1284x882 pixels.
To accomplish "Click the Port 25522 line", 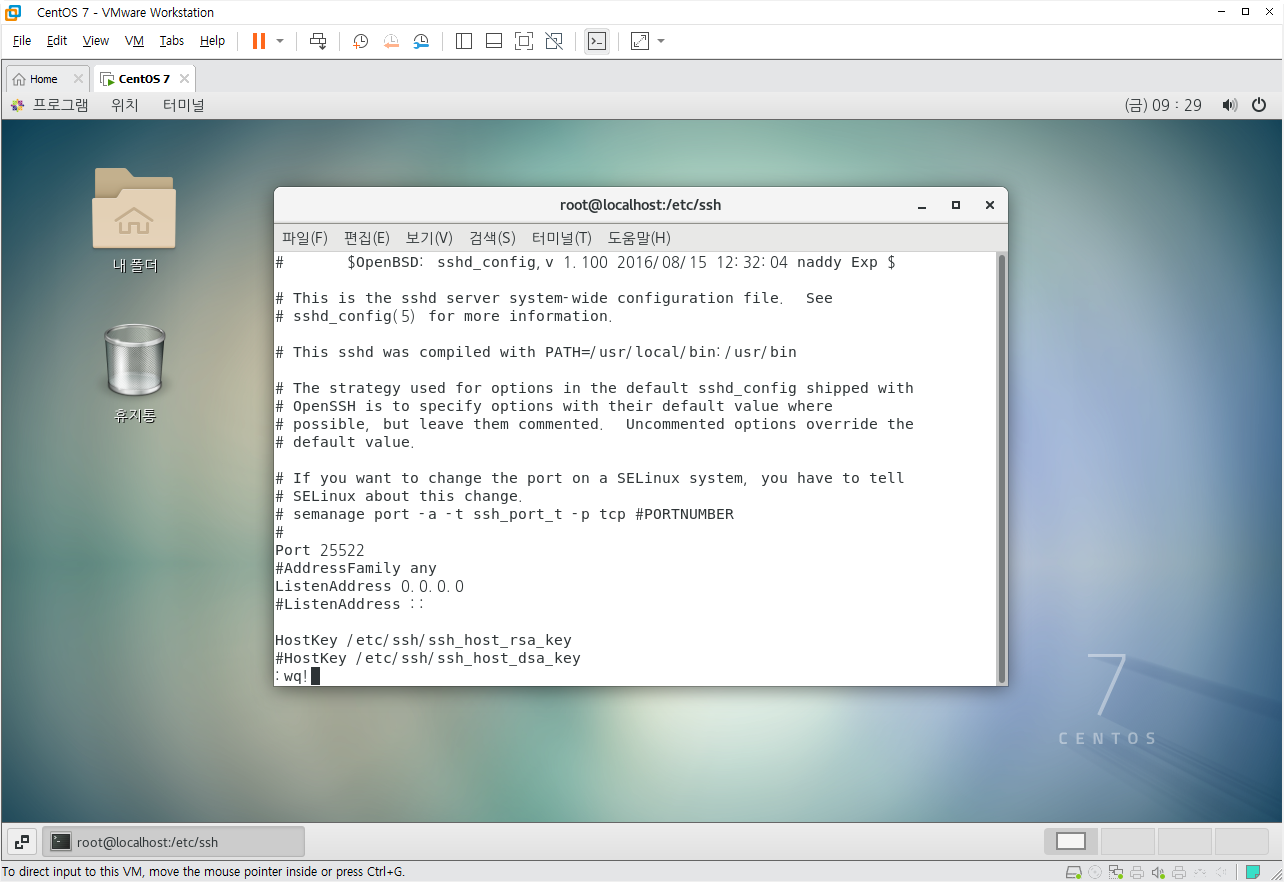I will coord(320,550).
